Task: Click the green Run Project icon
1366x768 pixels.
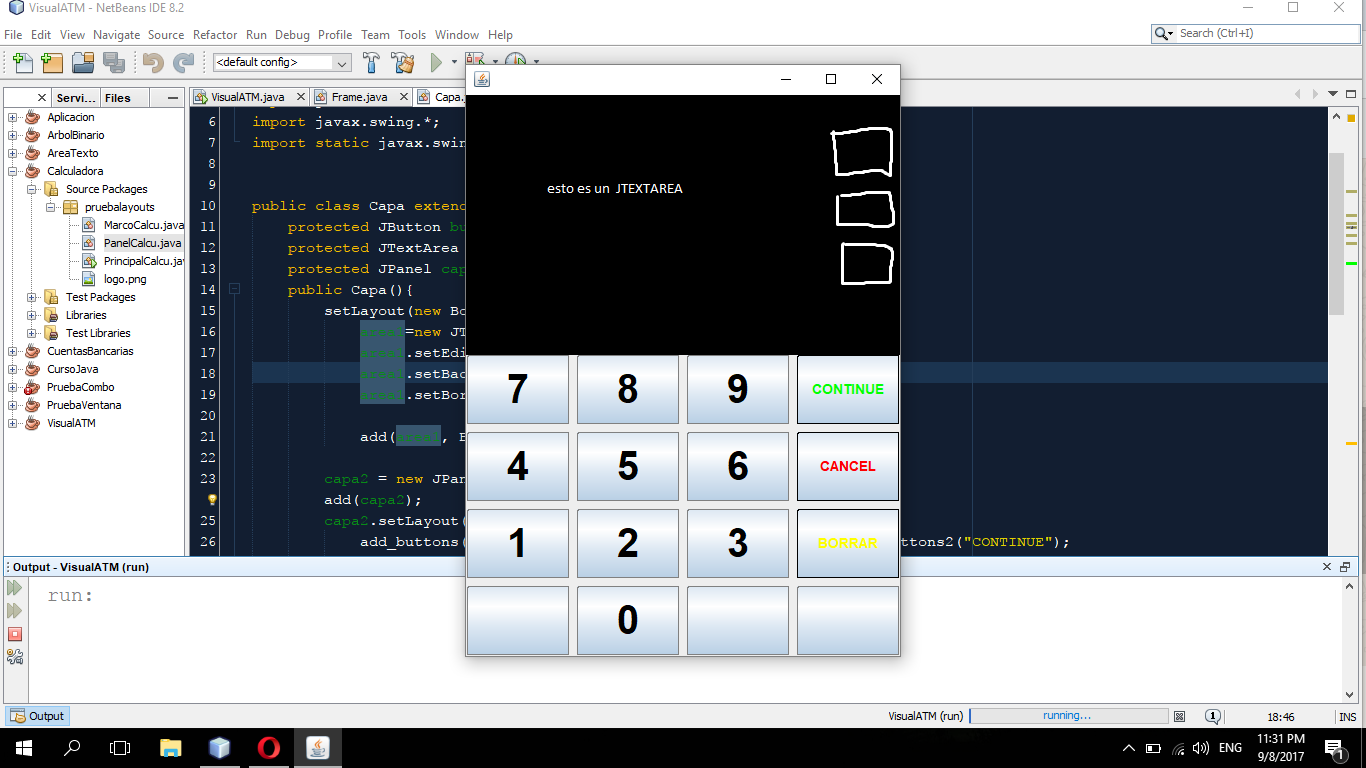Action: point(436,62)
